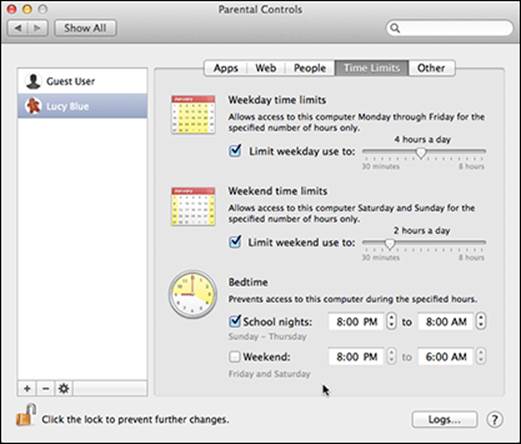
Task: Switch to the Other tab
Action: point(431,68)
